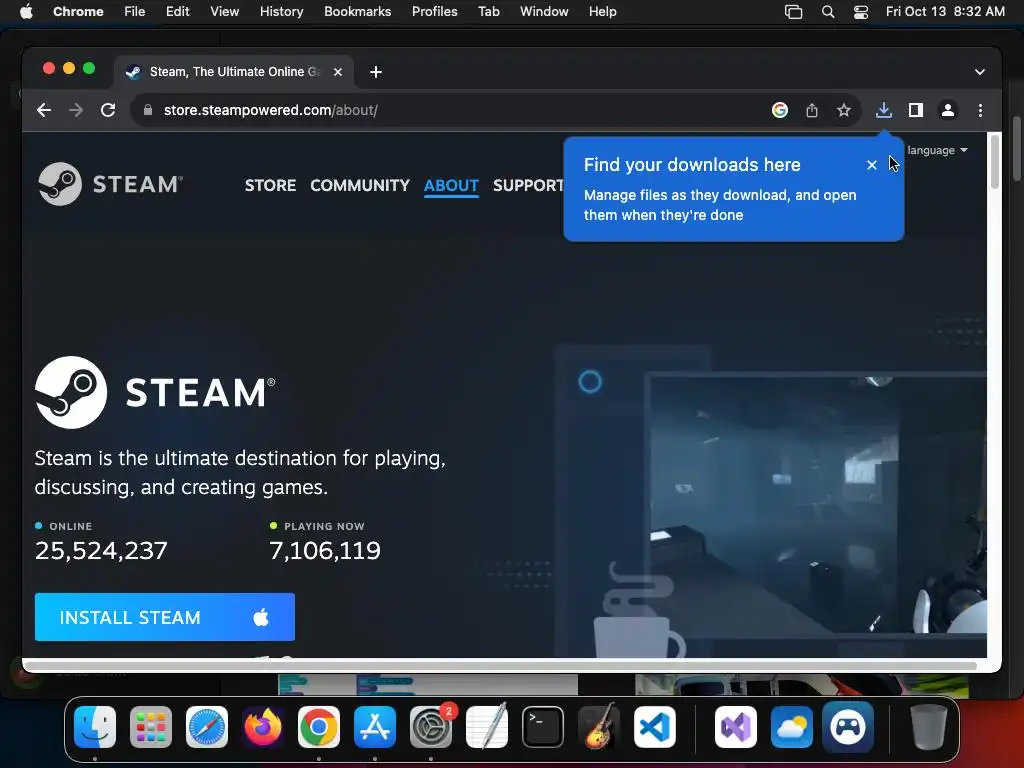This screenshot has height=768, width=1024.
Task: Open Weather app from the dock
Action: tap(792, 727)
